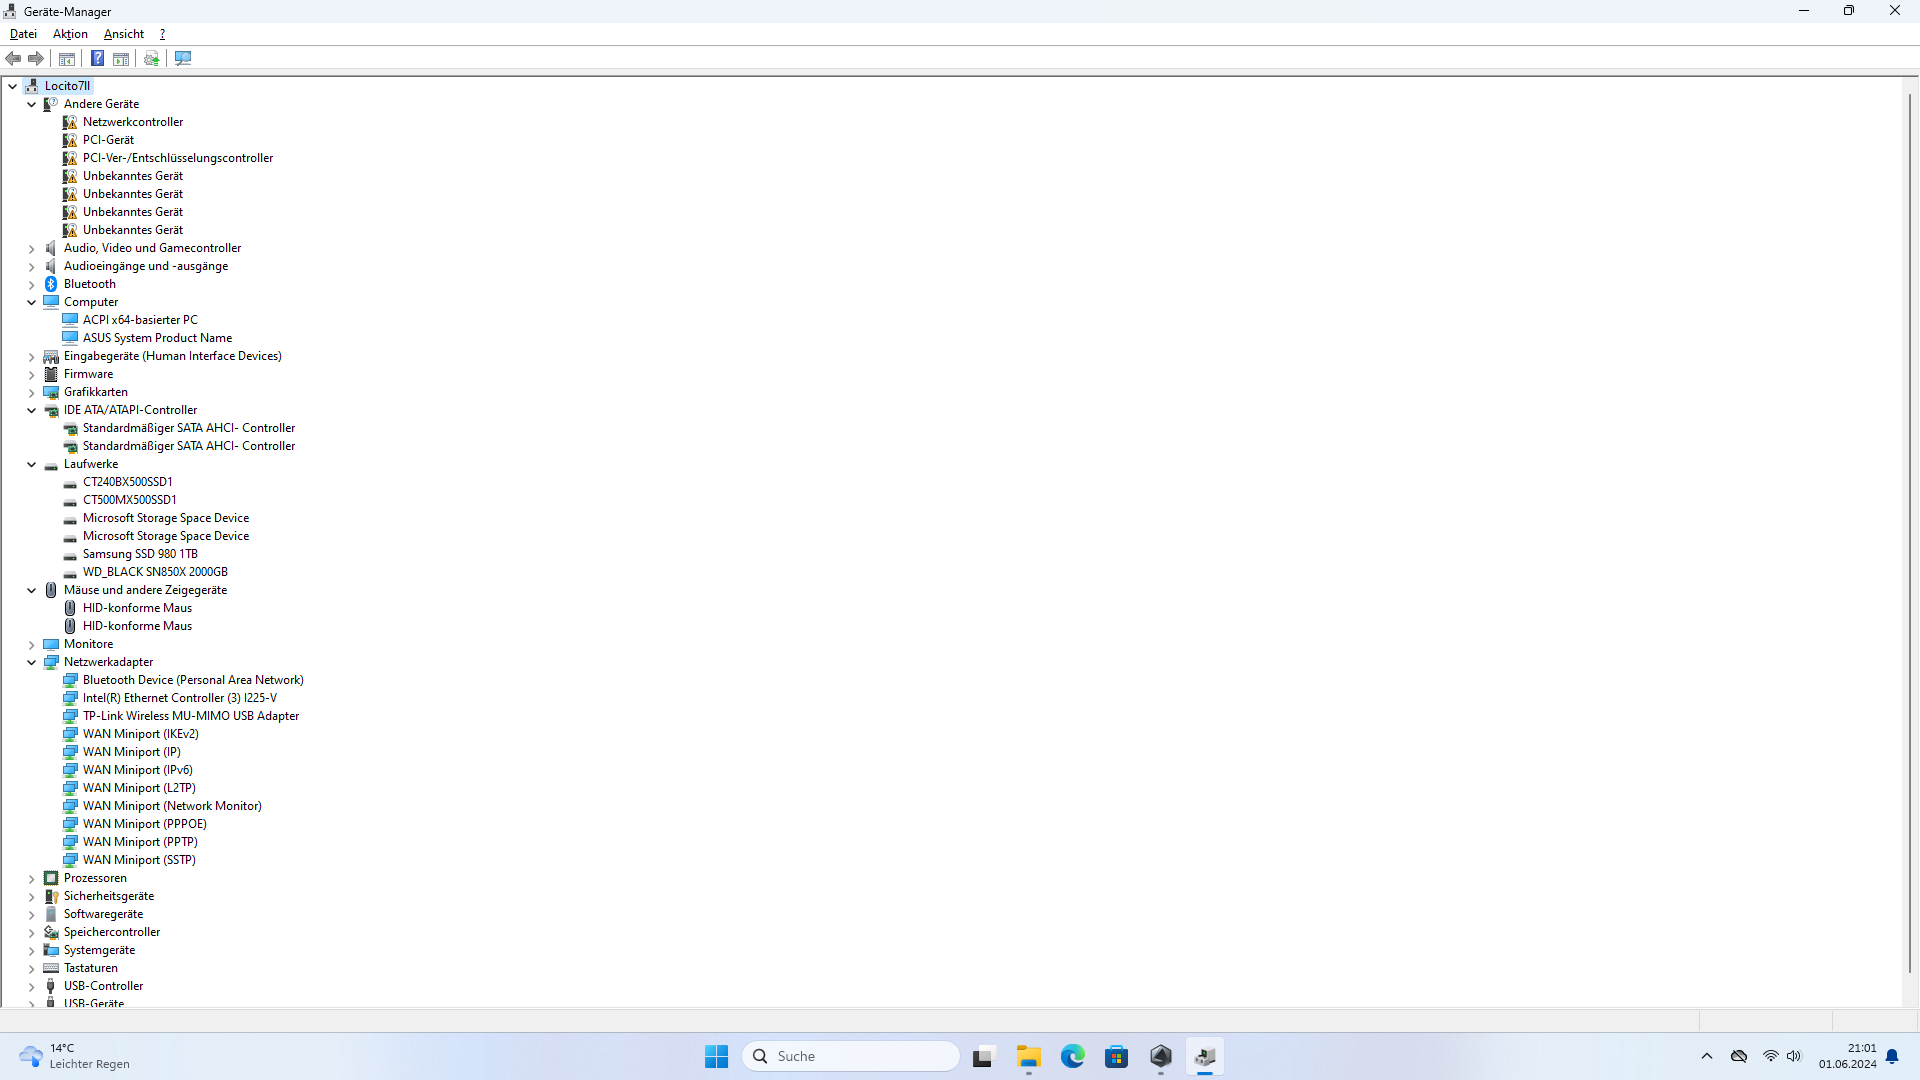Viewport: 1920px width, 1080px height.
Task: Open the Ansicht menu
Action: pos(124,34)
